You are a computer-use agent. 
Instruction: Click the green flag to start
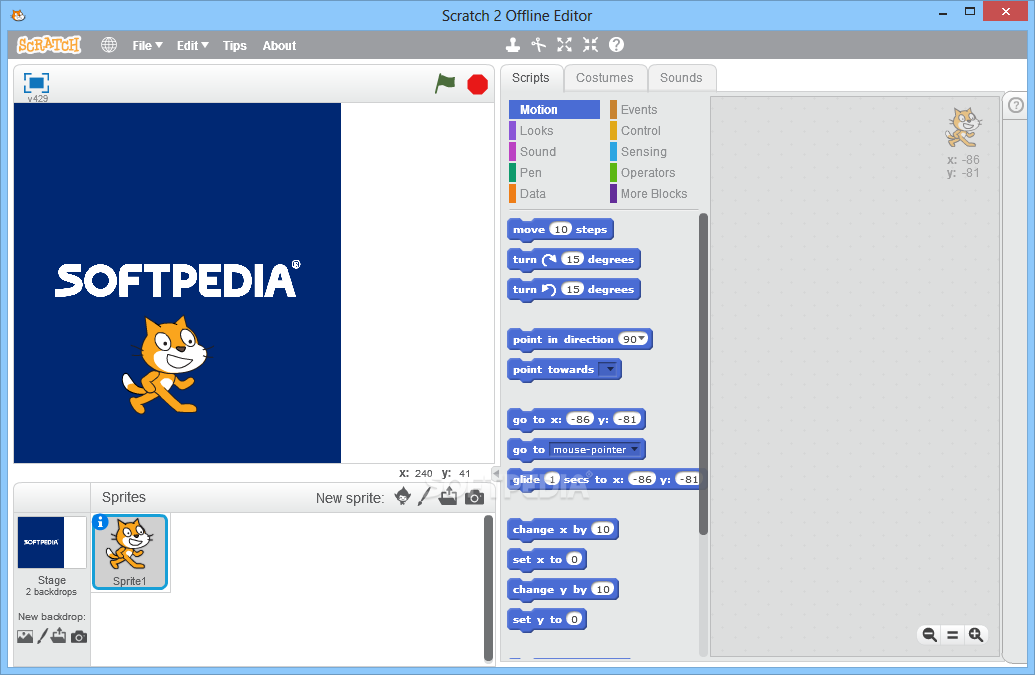point(445,84)
